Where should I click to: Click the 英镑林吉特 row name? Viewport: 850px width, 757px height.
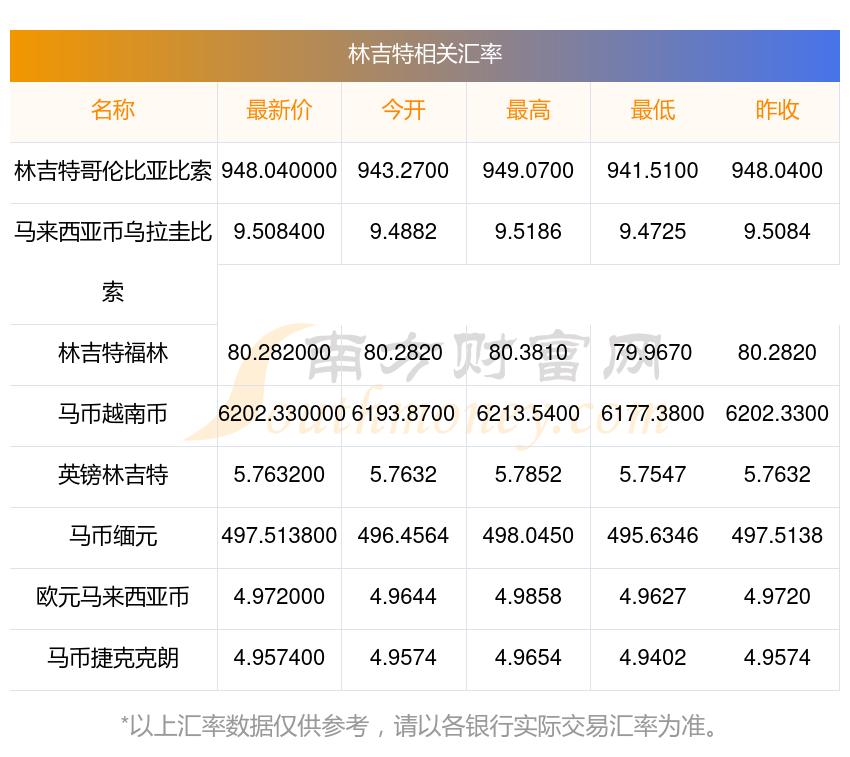[113, 475]
